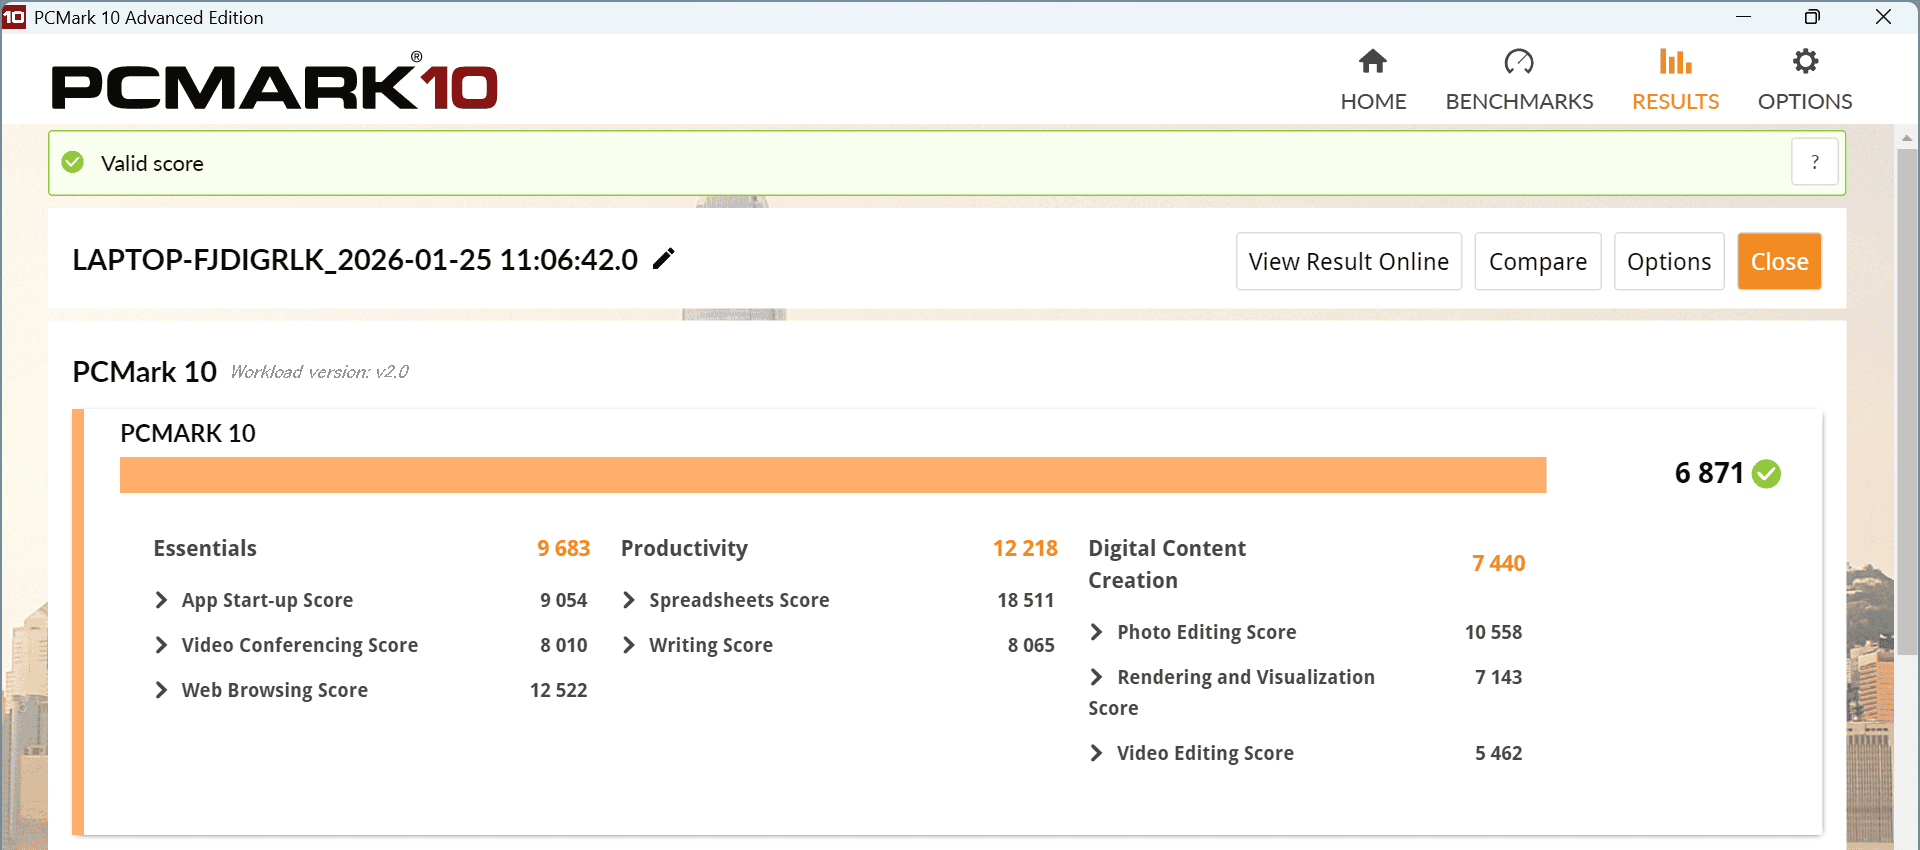Click the Compare button
This screenshot has height=850, width=1920.
[x=1537, y=262]
